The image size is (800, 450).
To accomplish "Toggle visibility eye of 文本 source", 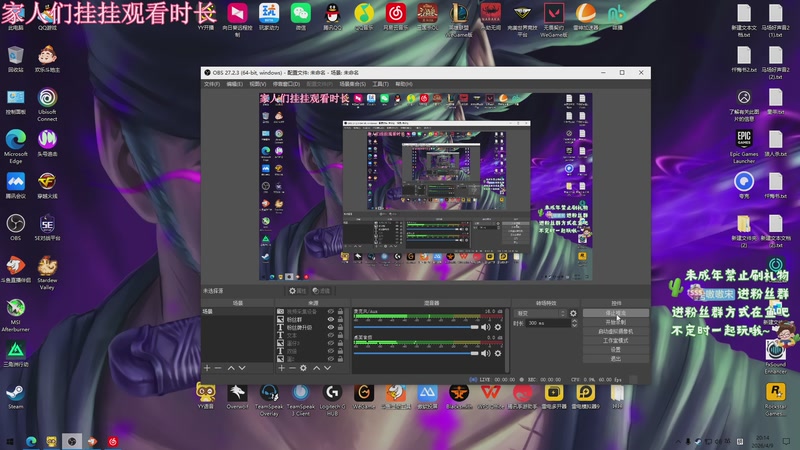I will coord(331,335).
